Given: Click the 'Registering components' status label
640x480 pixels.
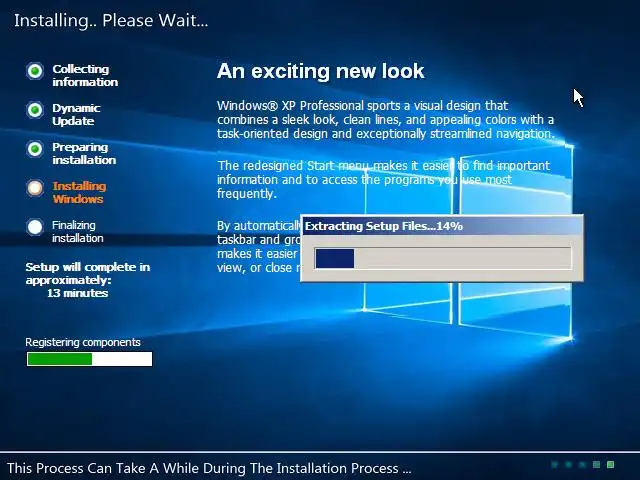Looking at the screenshot, I should tap(83, 342).
